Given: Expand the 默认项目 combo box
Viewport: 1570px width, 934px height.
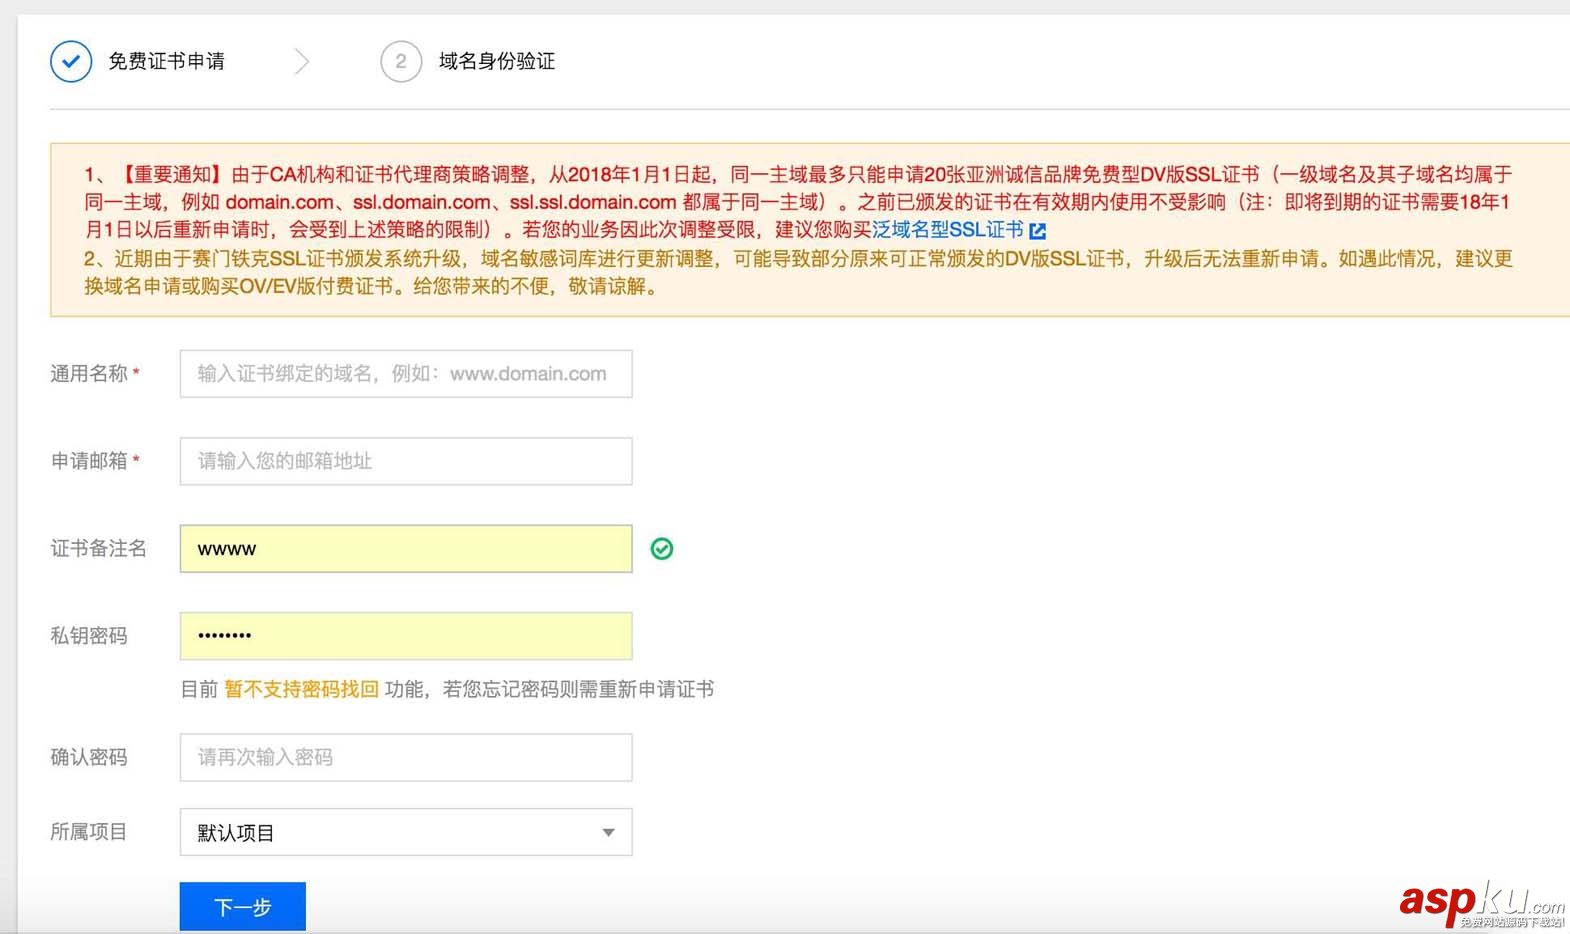Looking at the screenshot, I should pos(405,833).
